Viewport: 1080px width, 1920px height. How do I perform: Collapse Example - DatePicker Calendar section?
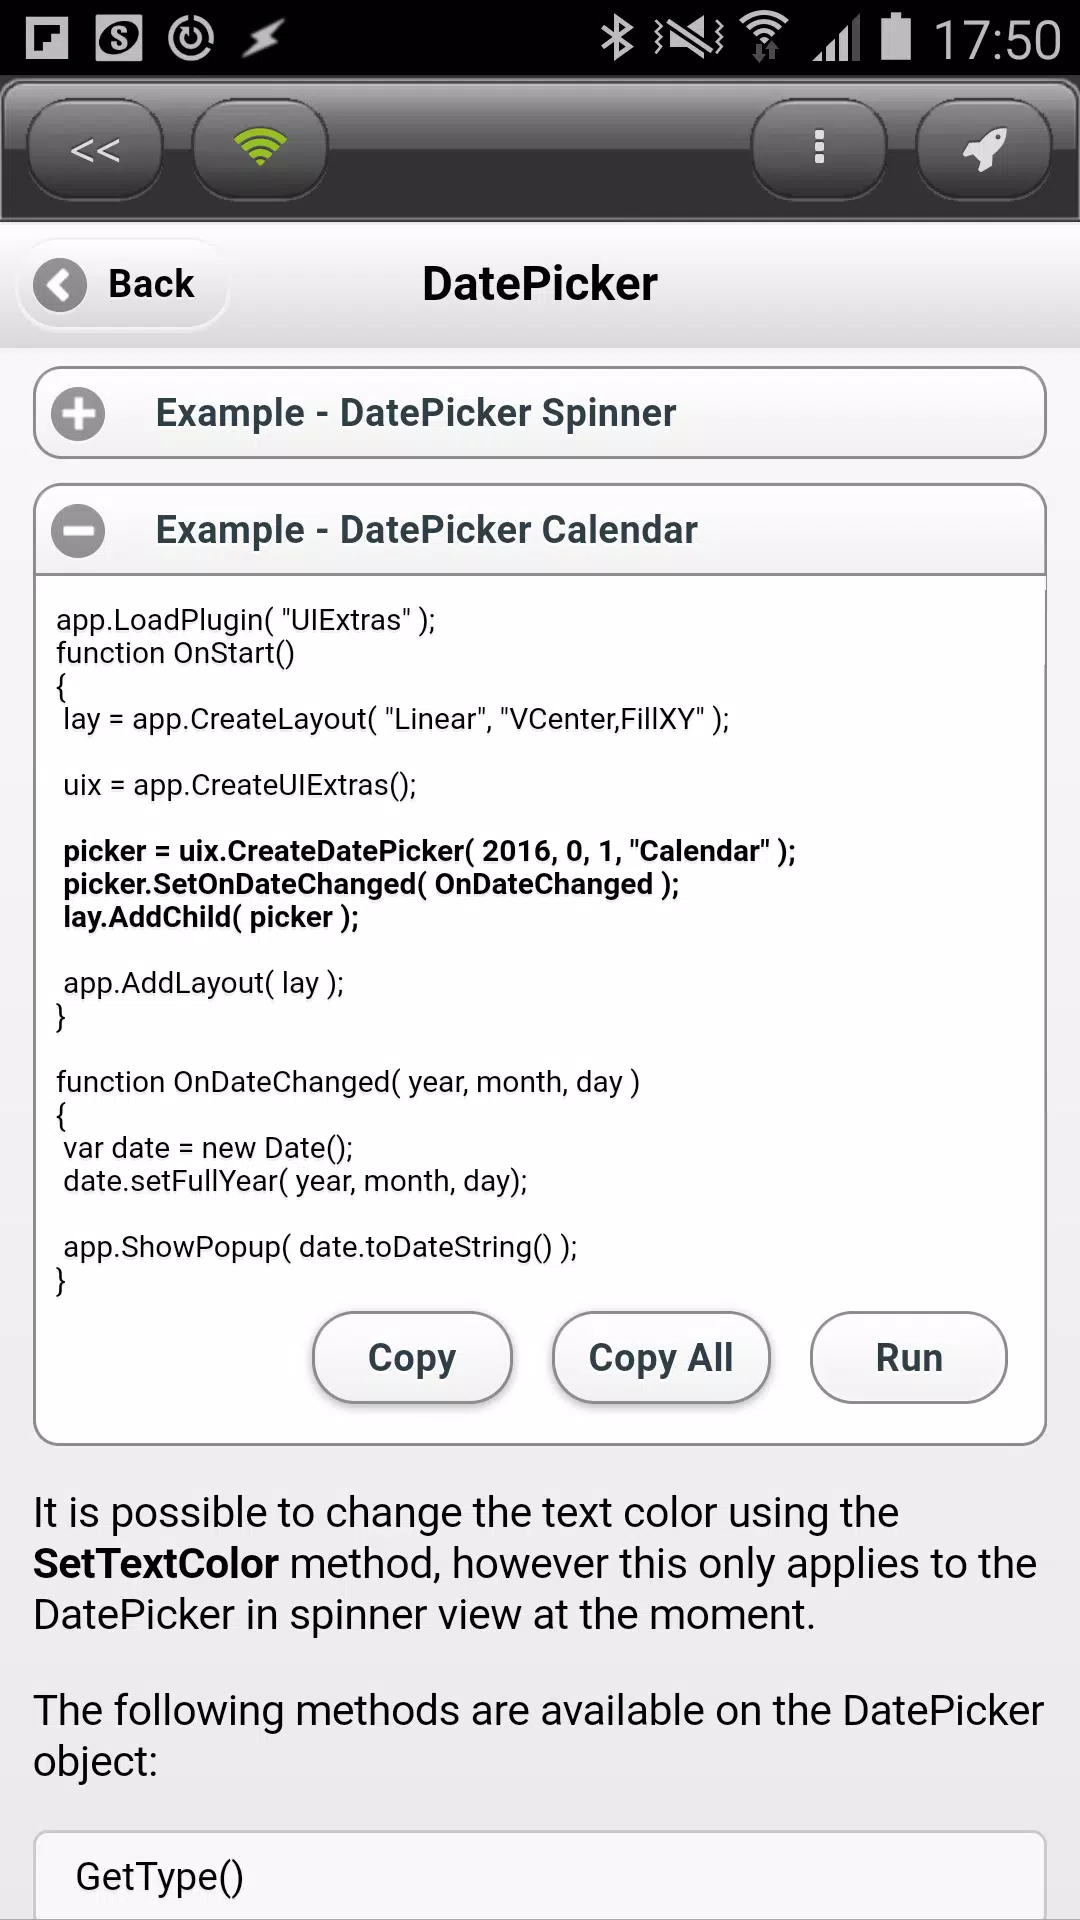coord(540,530)
